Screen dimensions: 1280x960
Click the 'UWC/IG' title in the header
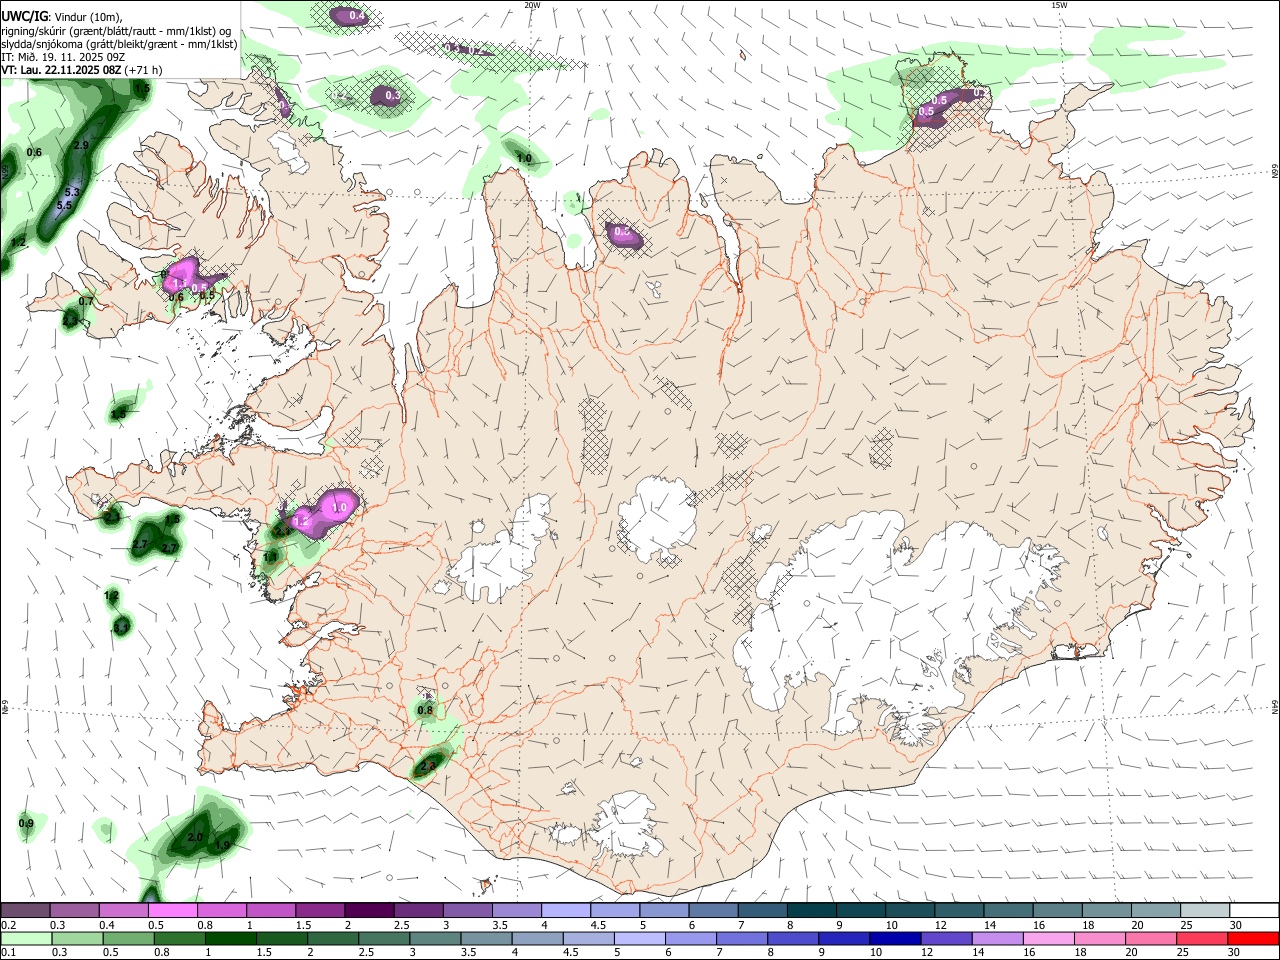click(24, 16)
